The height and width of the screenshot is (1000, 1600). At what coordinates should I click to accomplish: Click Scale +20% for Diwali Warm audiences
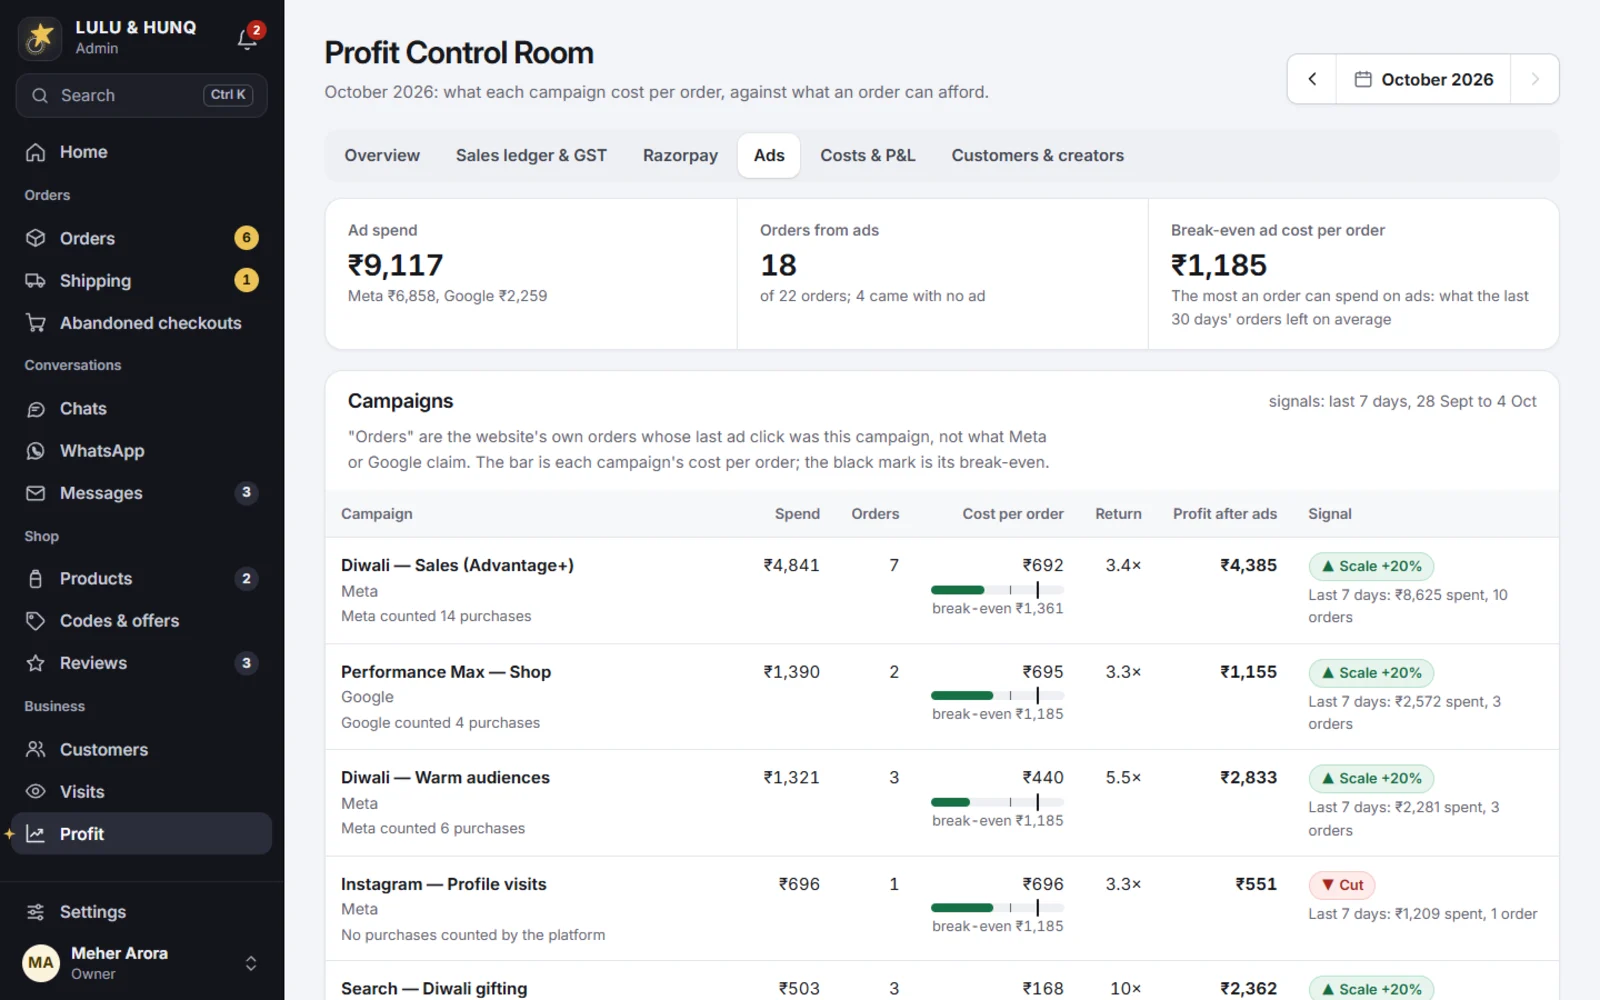(1371, 779)
